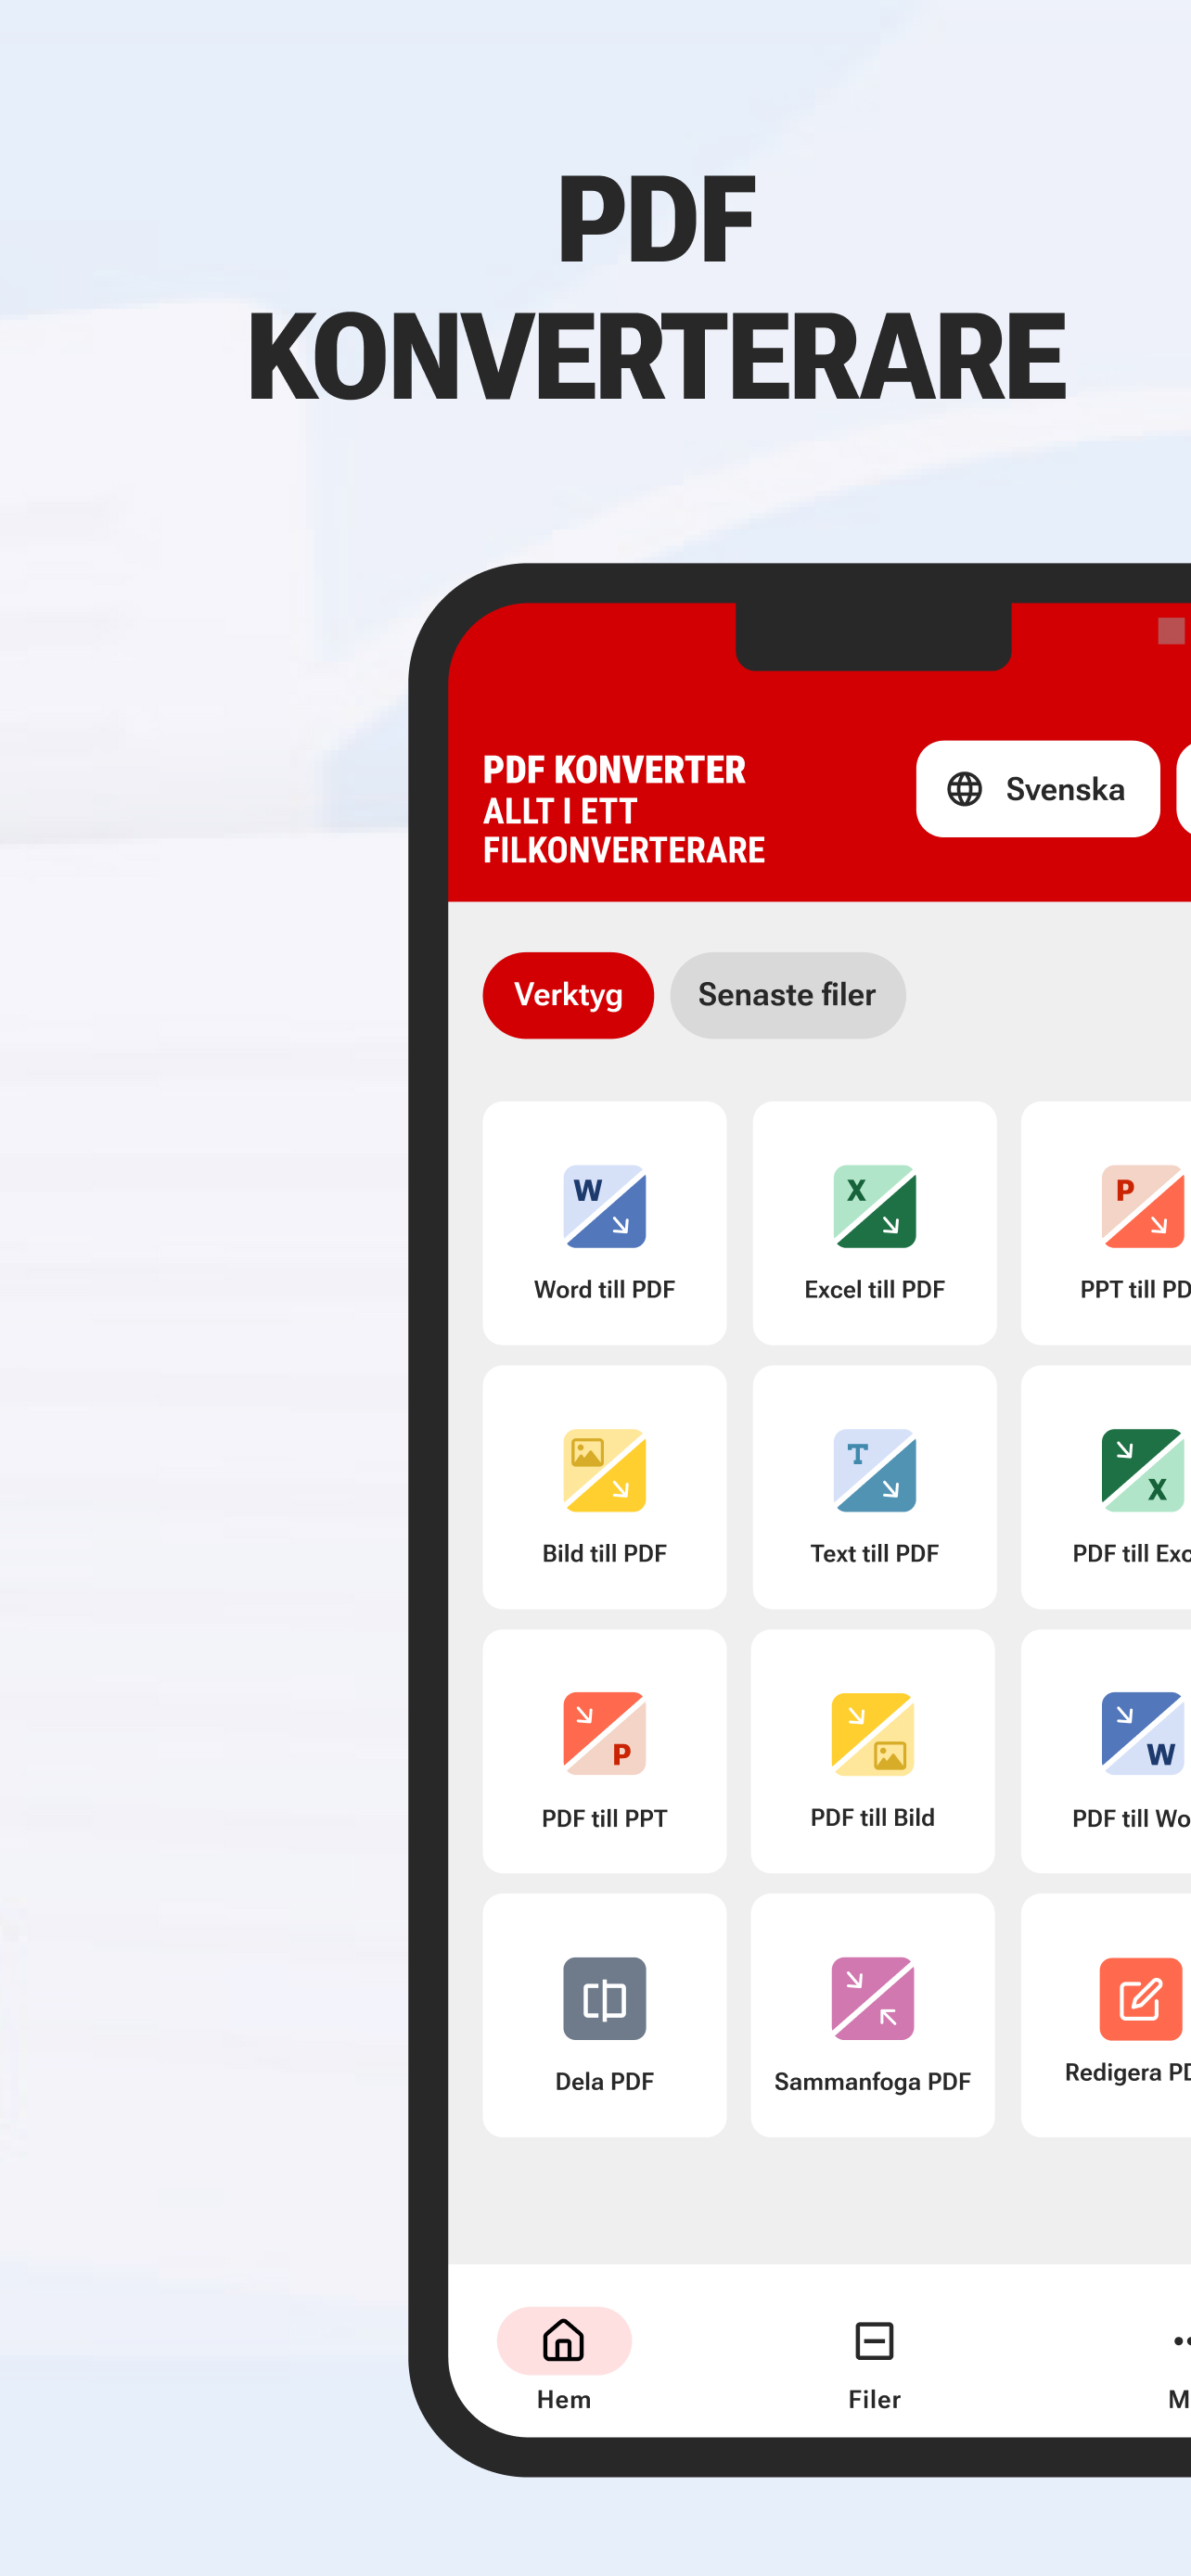Open the PPT till PDF converter icon

[1143, 1206]
